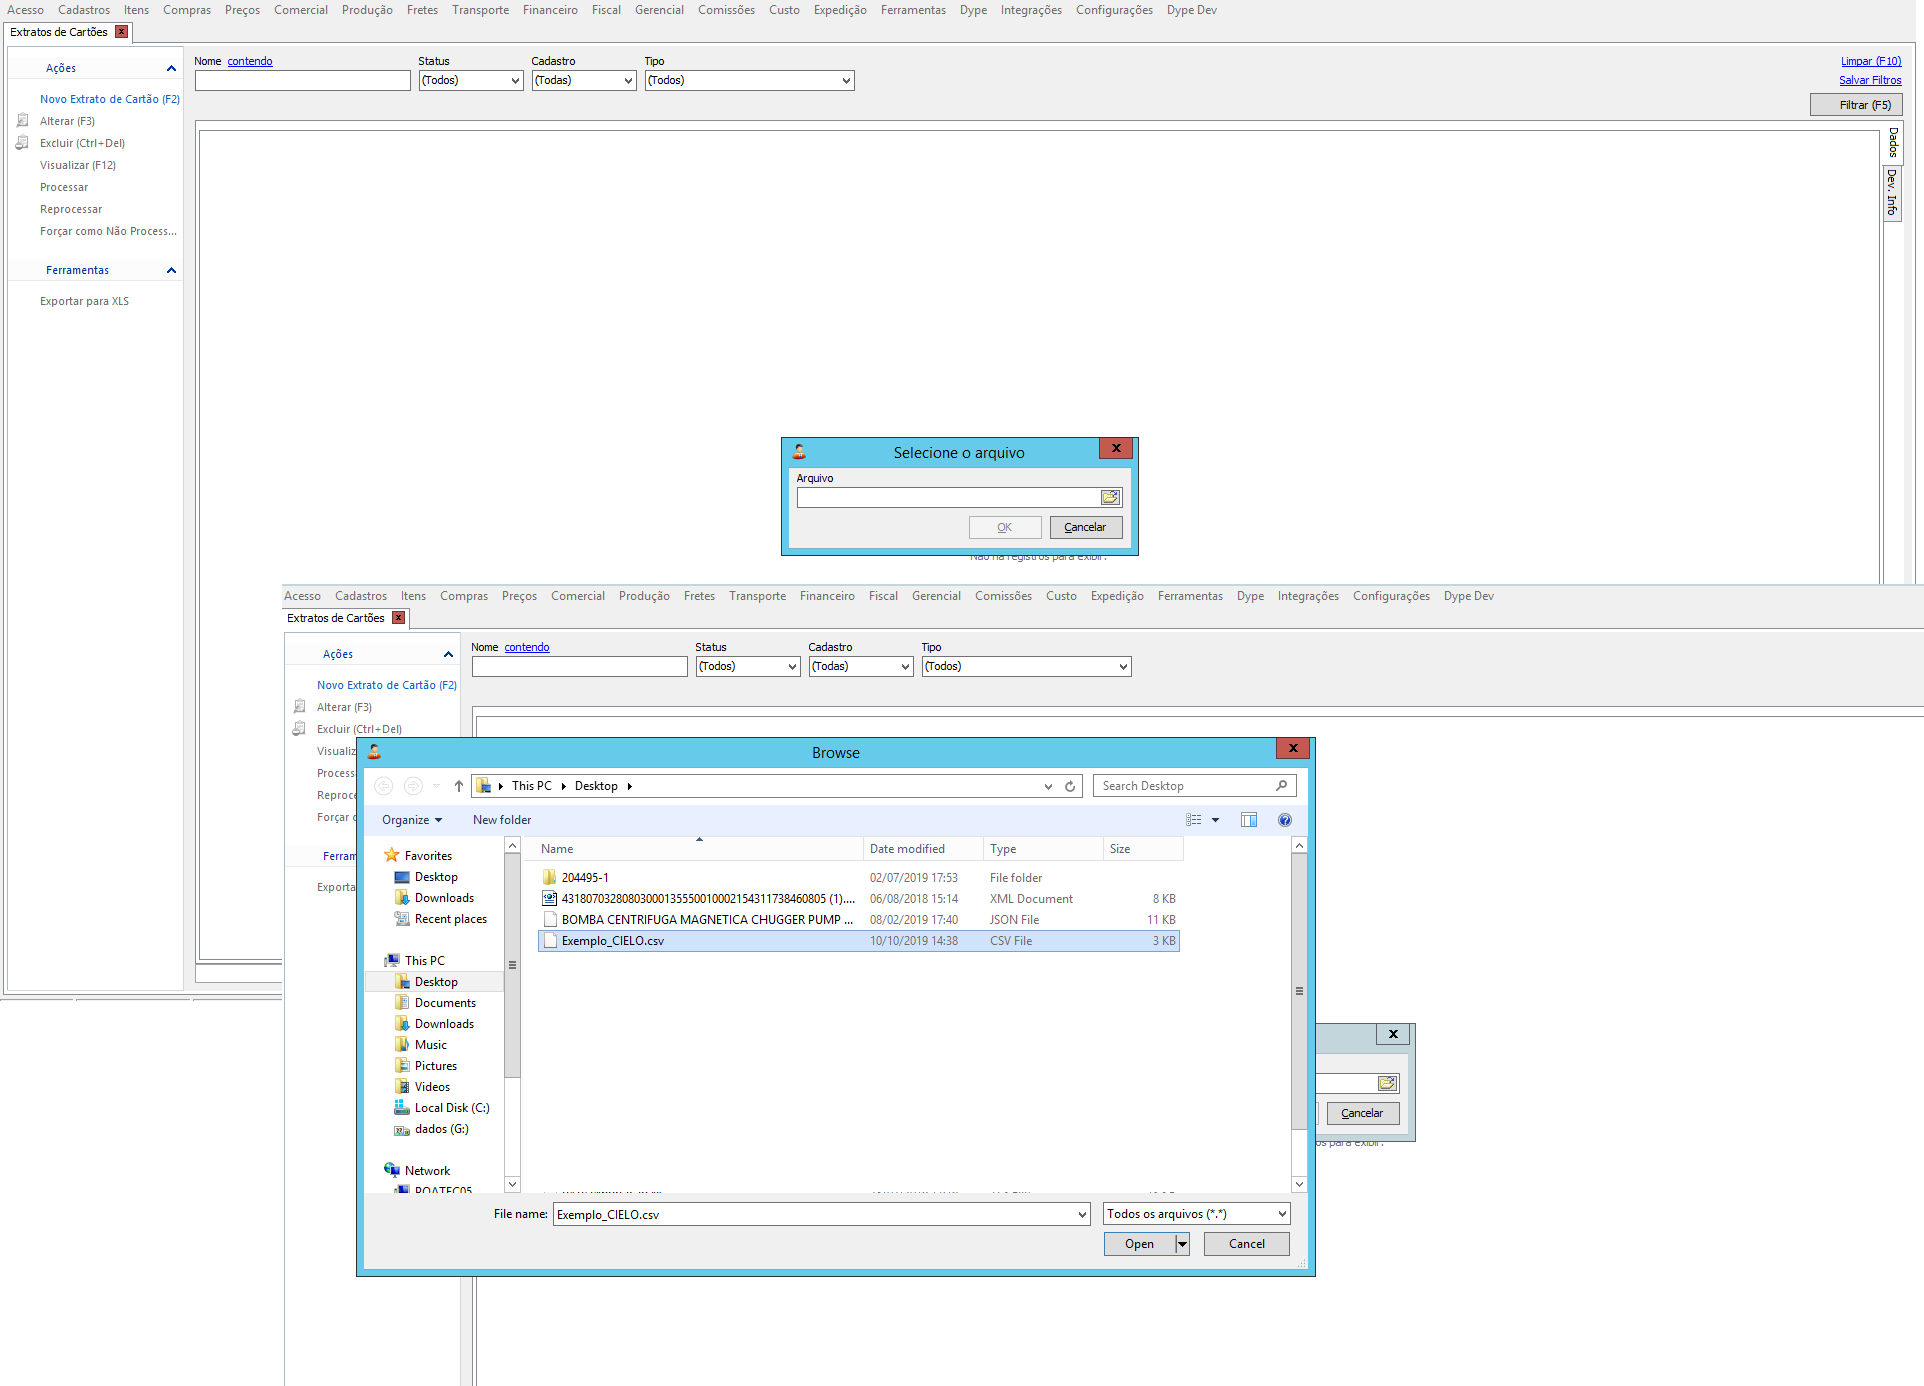The width and height of the screenshot is (1924, 1386).
Task: Open the Pictures folder under This PC
Action: 435,1065
